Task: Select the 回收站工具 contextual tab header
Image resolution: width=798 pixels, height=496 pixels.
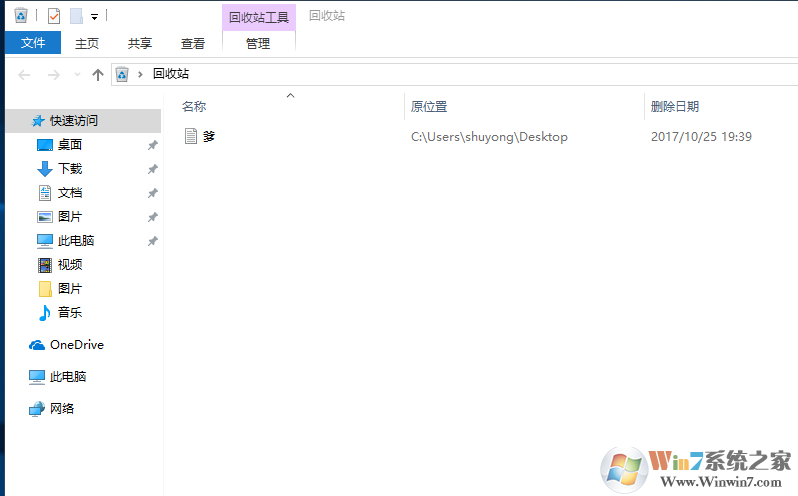Action: (x=259, y=17)
